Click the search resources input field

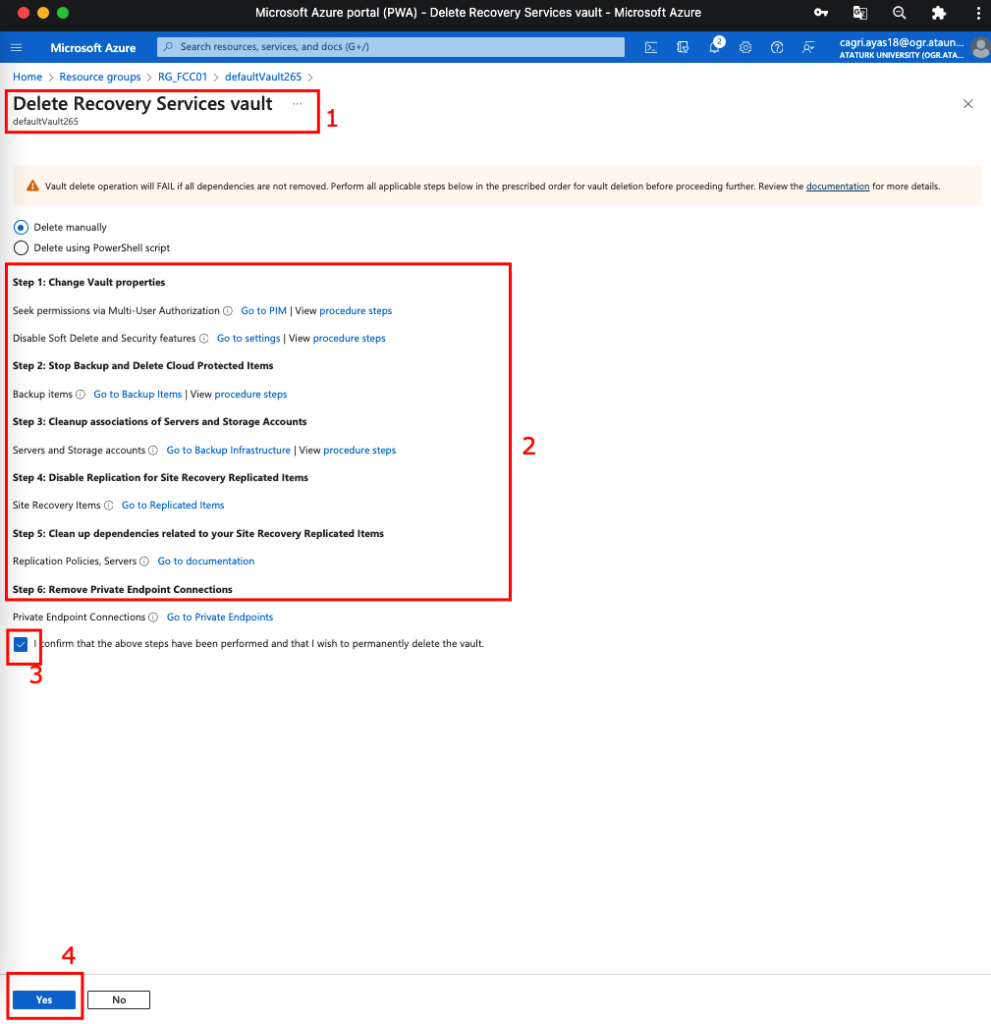(390, 47)
